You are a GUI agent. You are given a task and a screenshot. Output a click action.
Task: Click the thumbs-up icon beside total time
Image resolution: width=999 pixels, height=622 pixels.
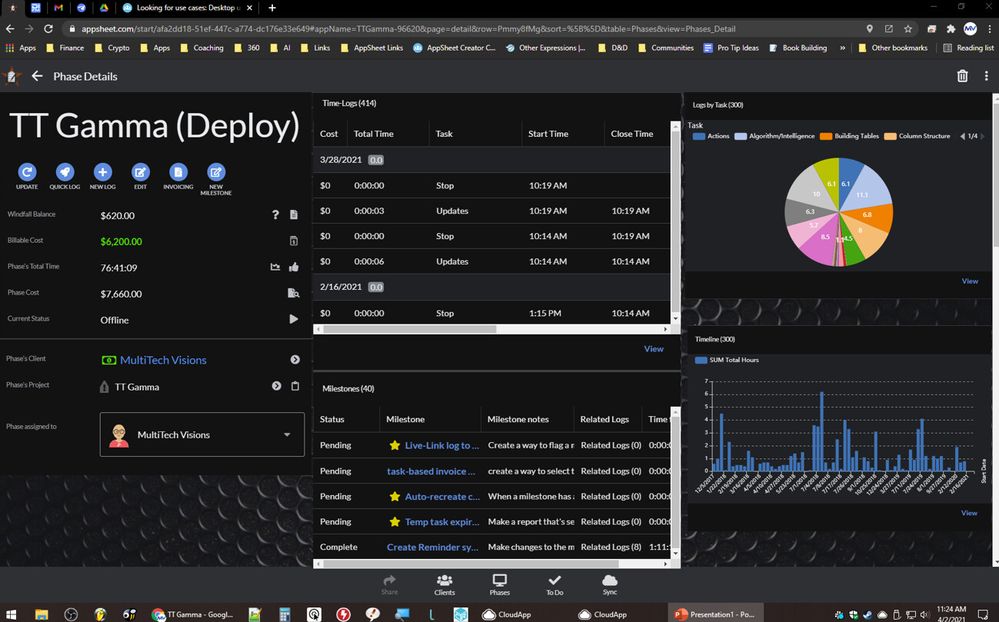294,267
